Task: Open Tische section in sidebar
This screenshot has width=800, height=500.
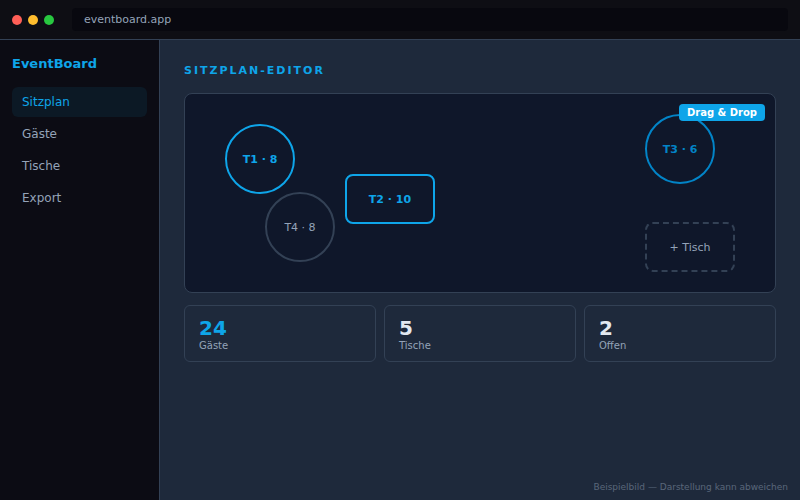Action: click(80, 166)
